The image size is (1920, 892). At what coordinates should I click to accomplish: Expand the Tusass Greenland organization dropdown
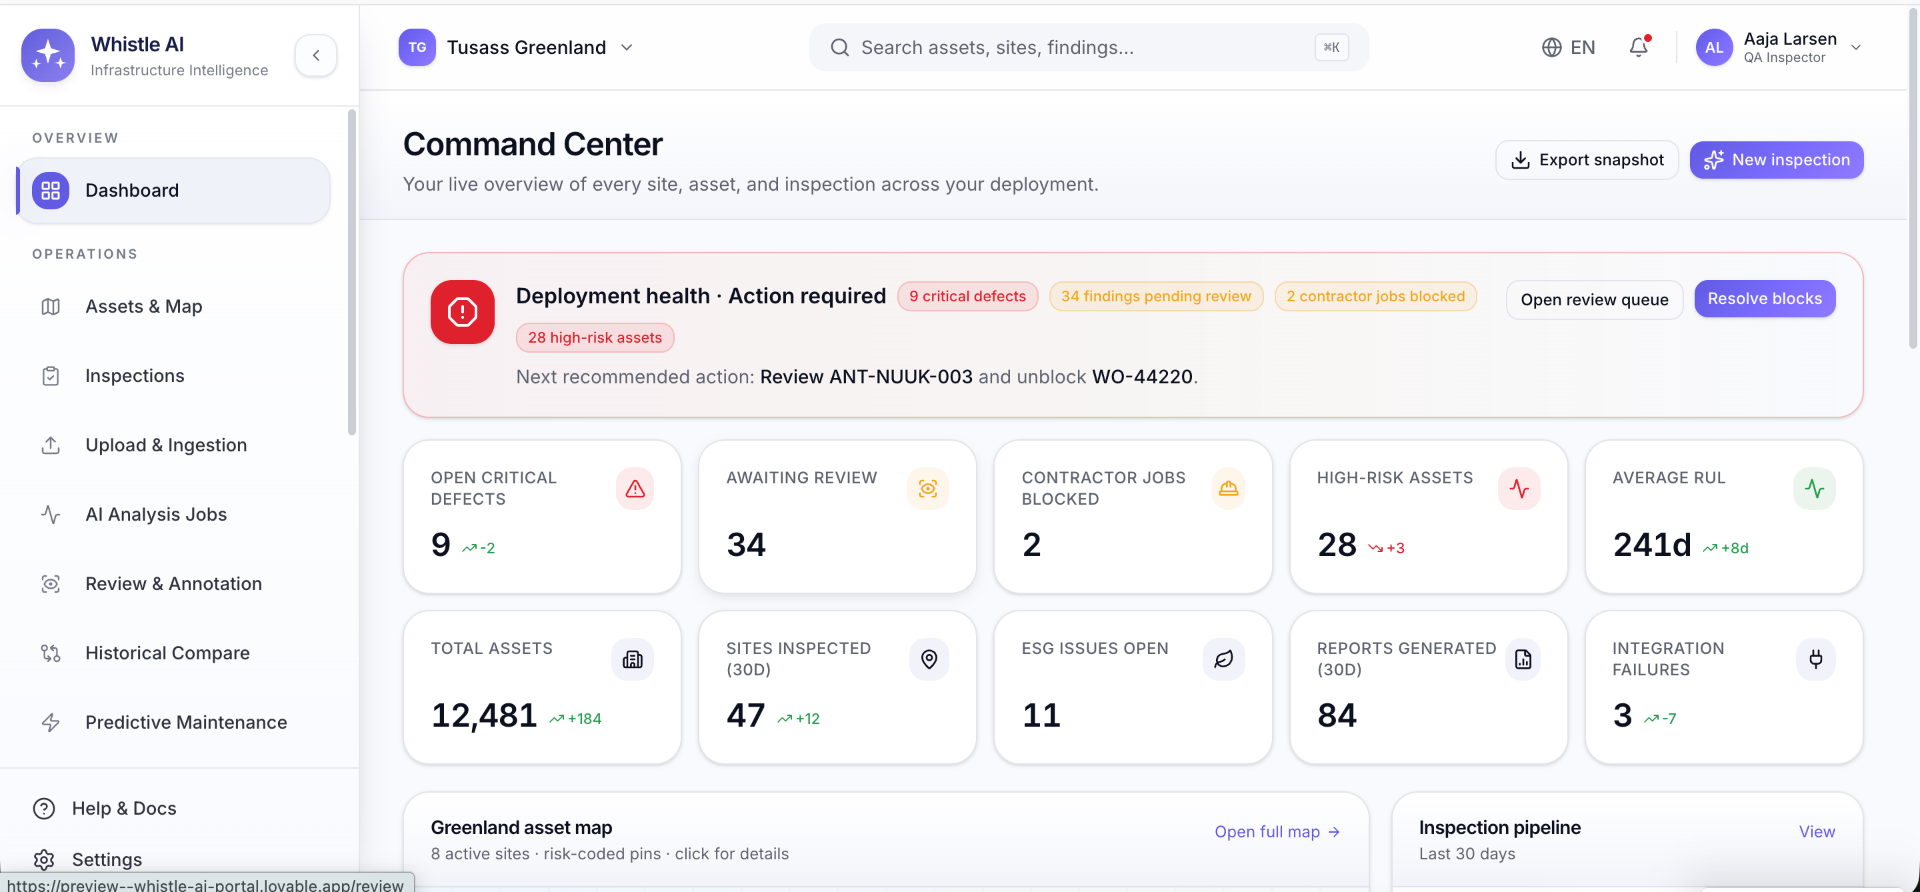tap(517, 47)
